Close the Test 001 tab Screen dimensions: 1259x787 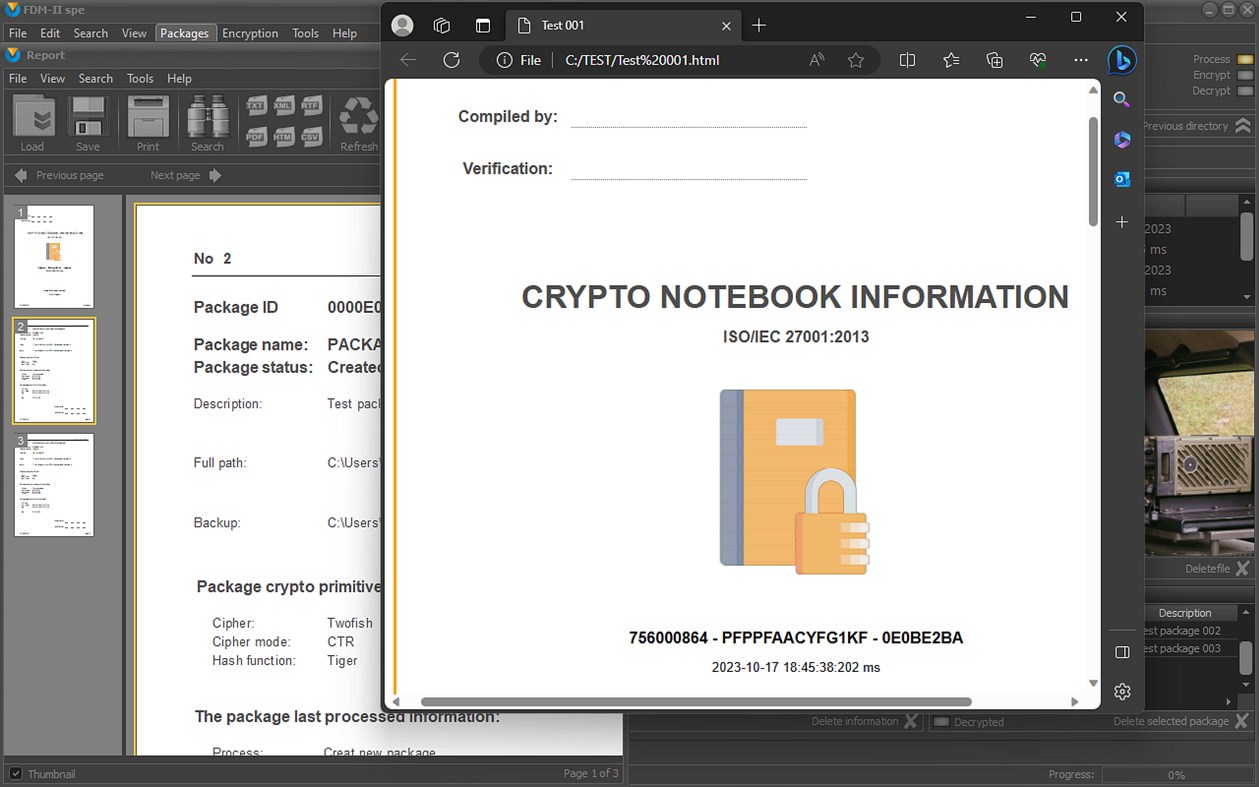click(x=726, y=25)
